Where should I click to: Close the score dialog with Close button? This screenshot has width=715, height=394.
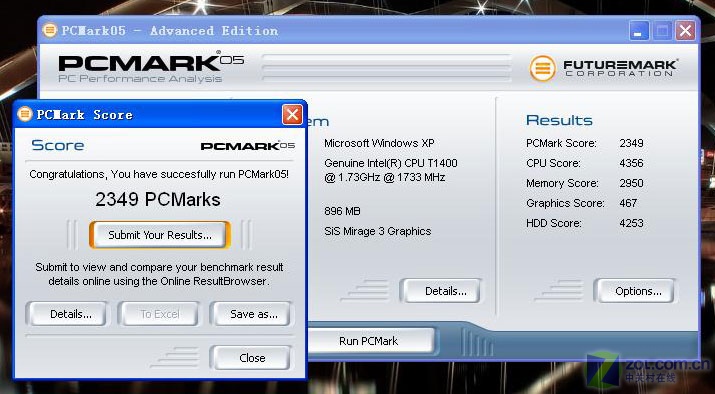(252, 358)
